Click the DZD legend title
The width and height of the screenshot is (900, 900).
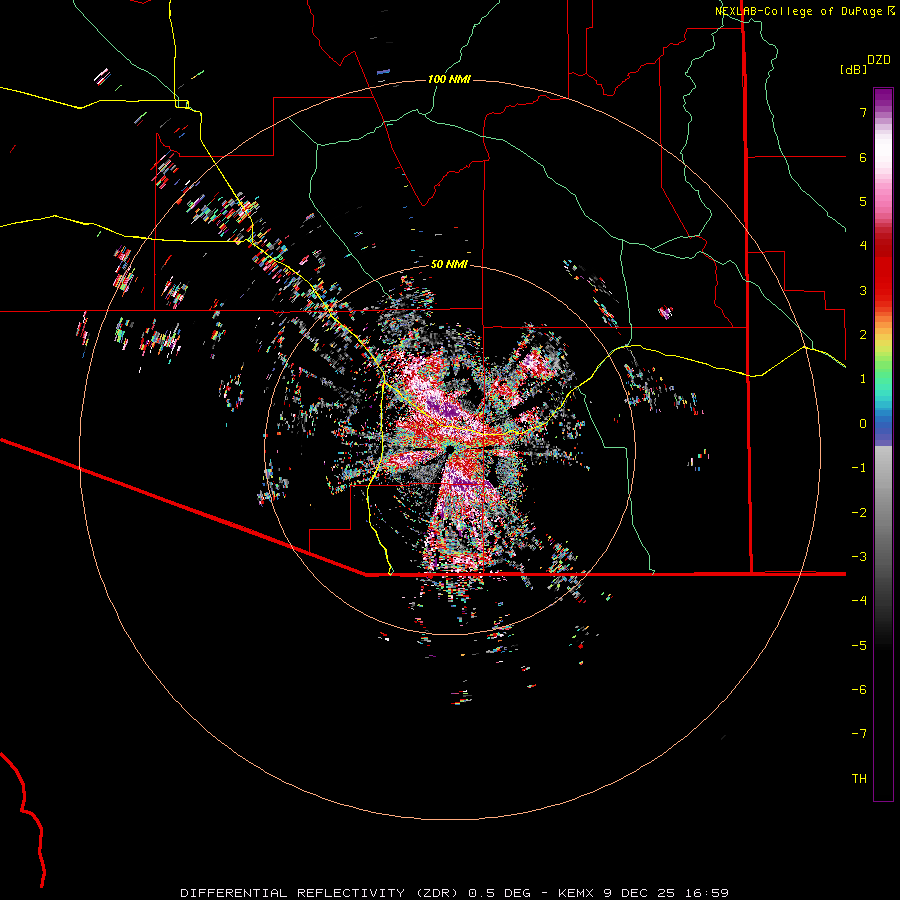click(x=879, y=60)
